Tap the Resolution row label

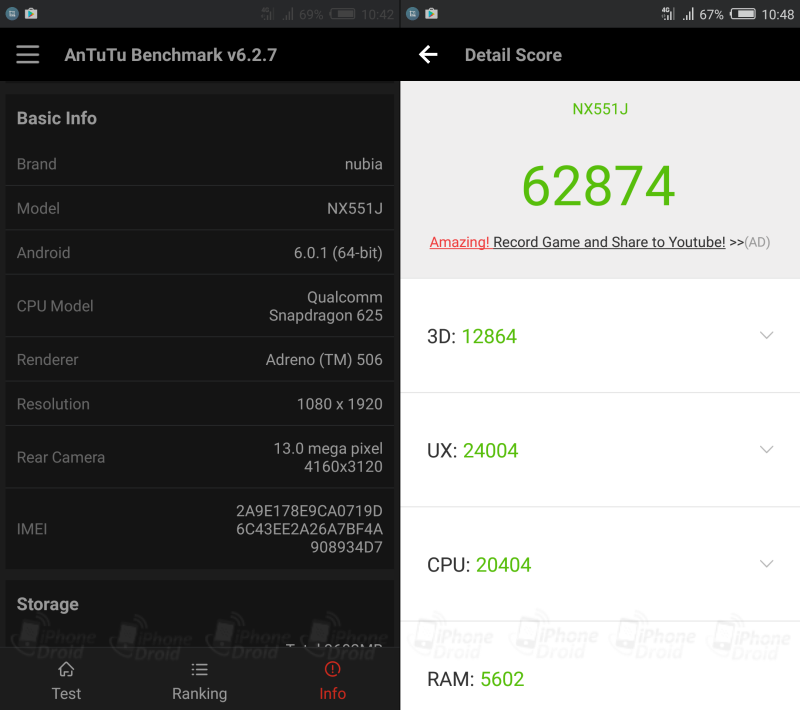point(53,404)
